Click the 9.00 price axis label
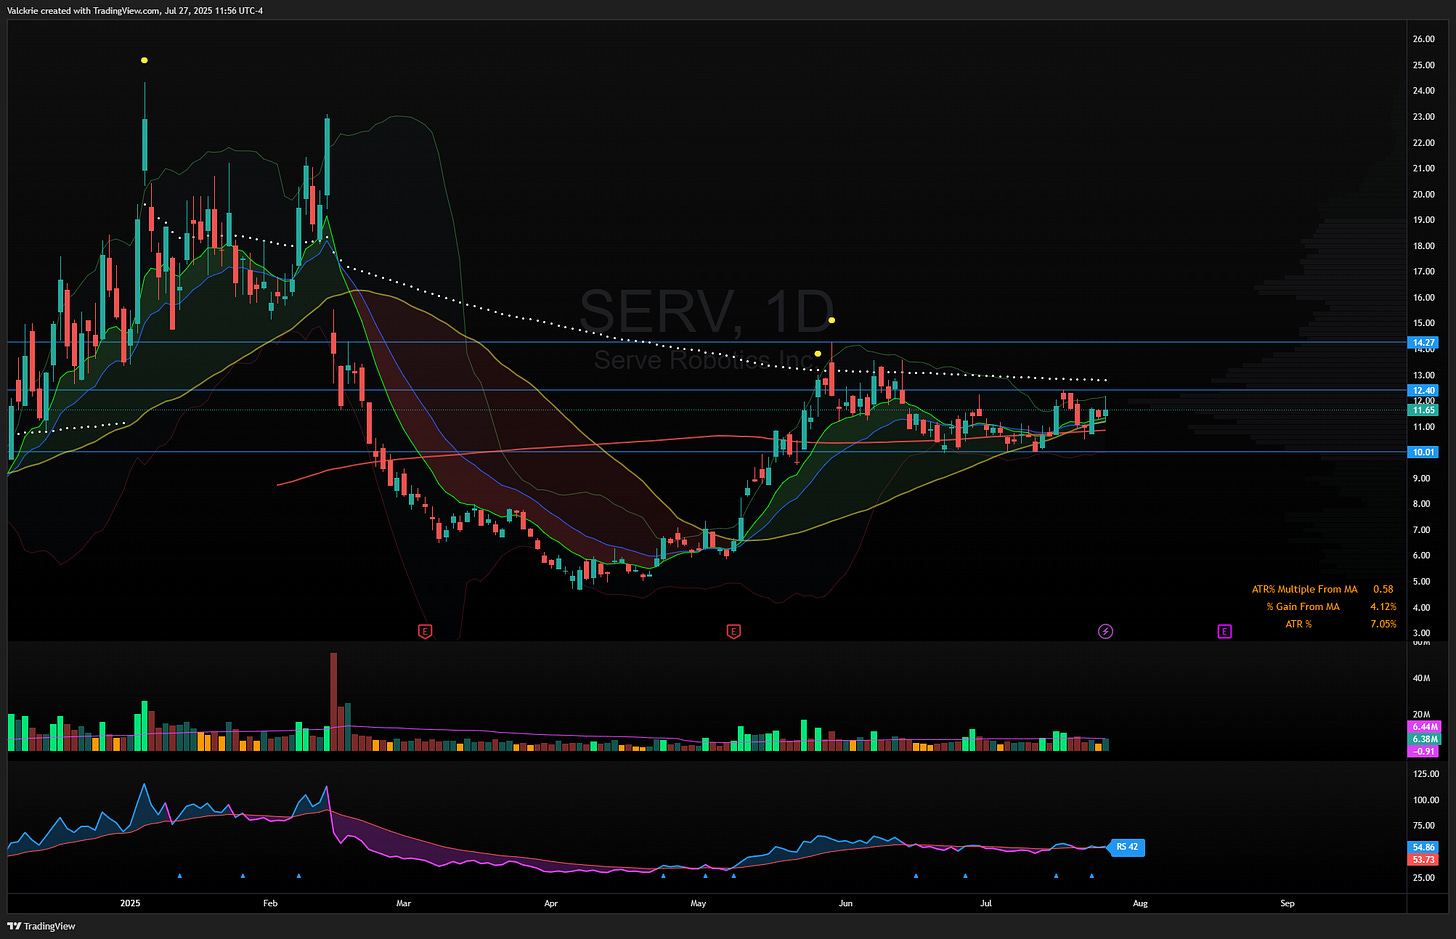Image resolution: width=1456 pixels, height=939 pixels. (x=1421, y=478)
